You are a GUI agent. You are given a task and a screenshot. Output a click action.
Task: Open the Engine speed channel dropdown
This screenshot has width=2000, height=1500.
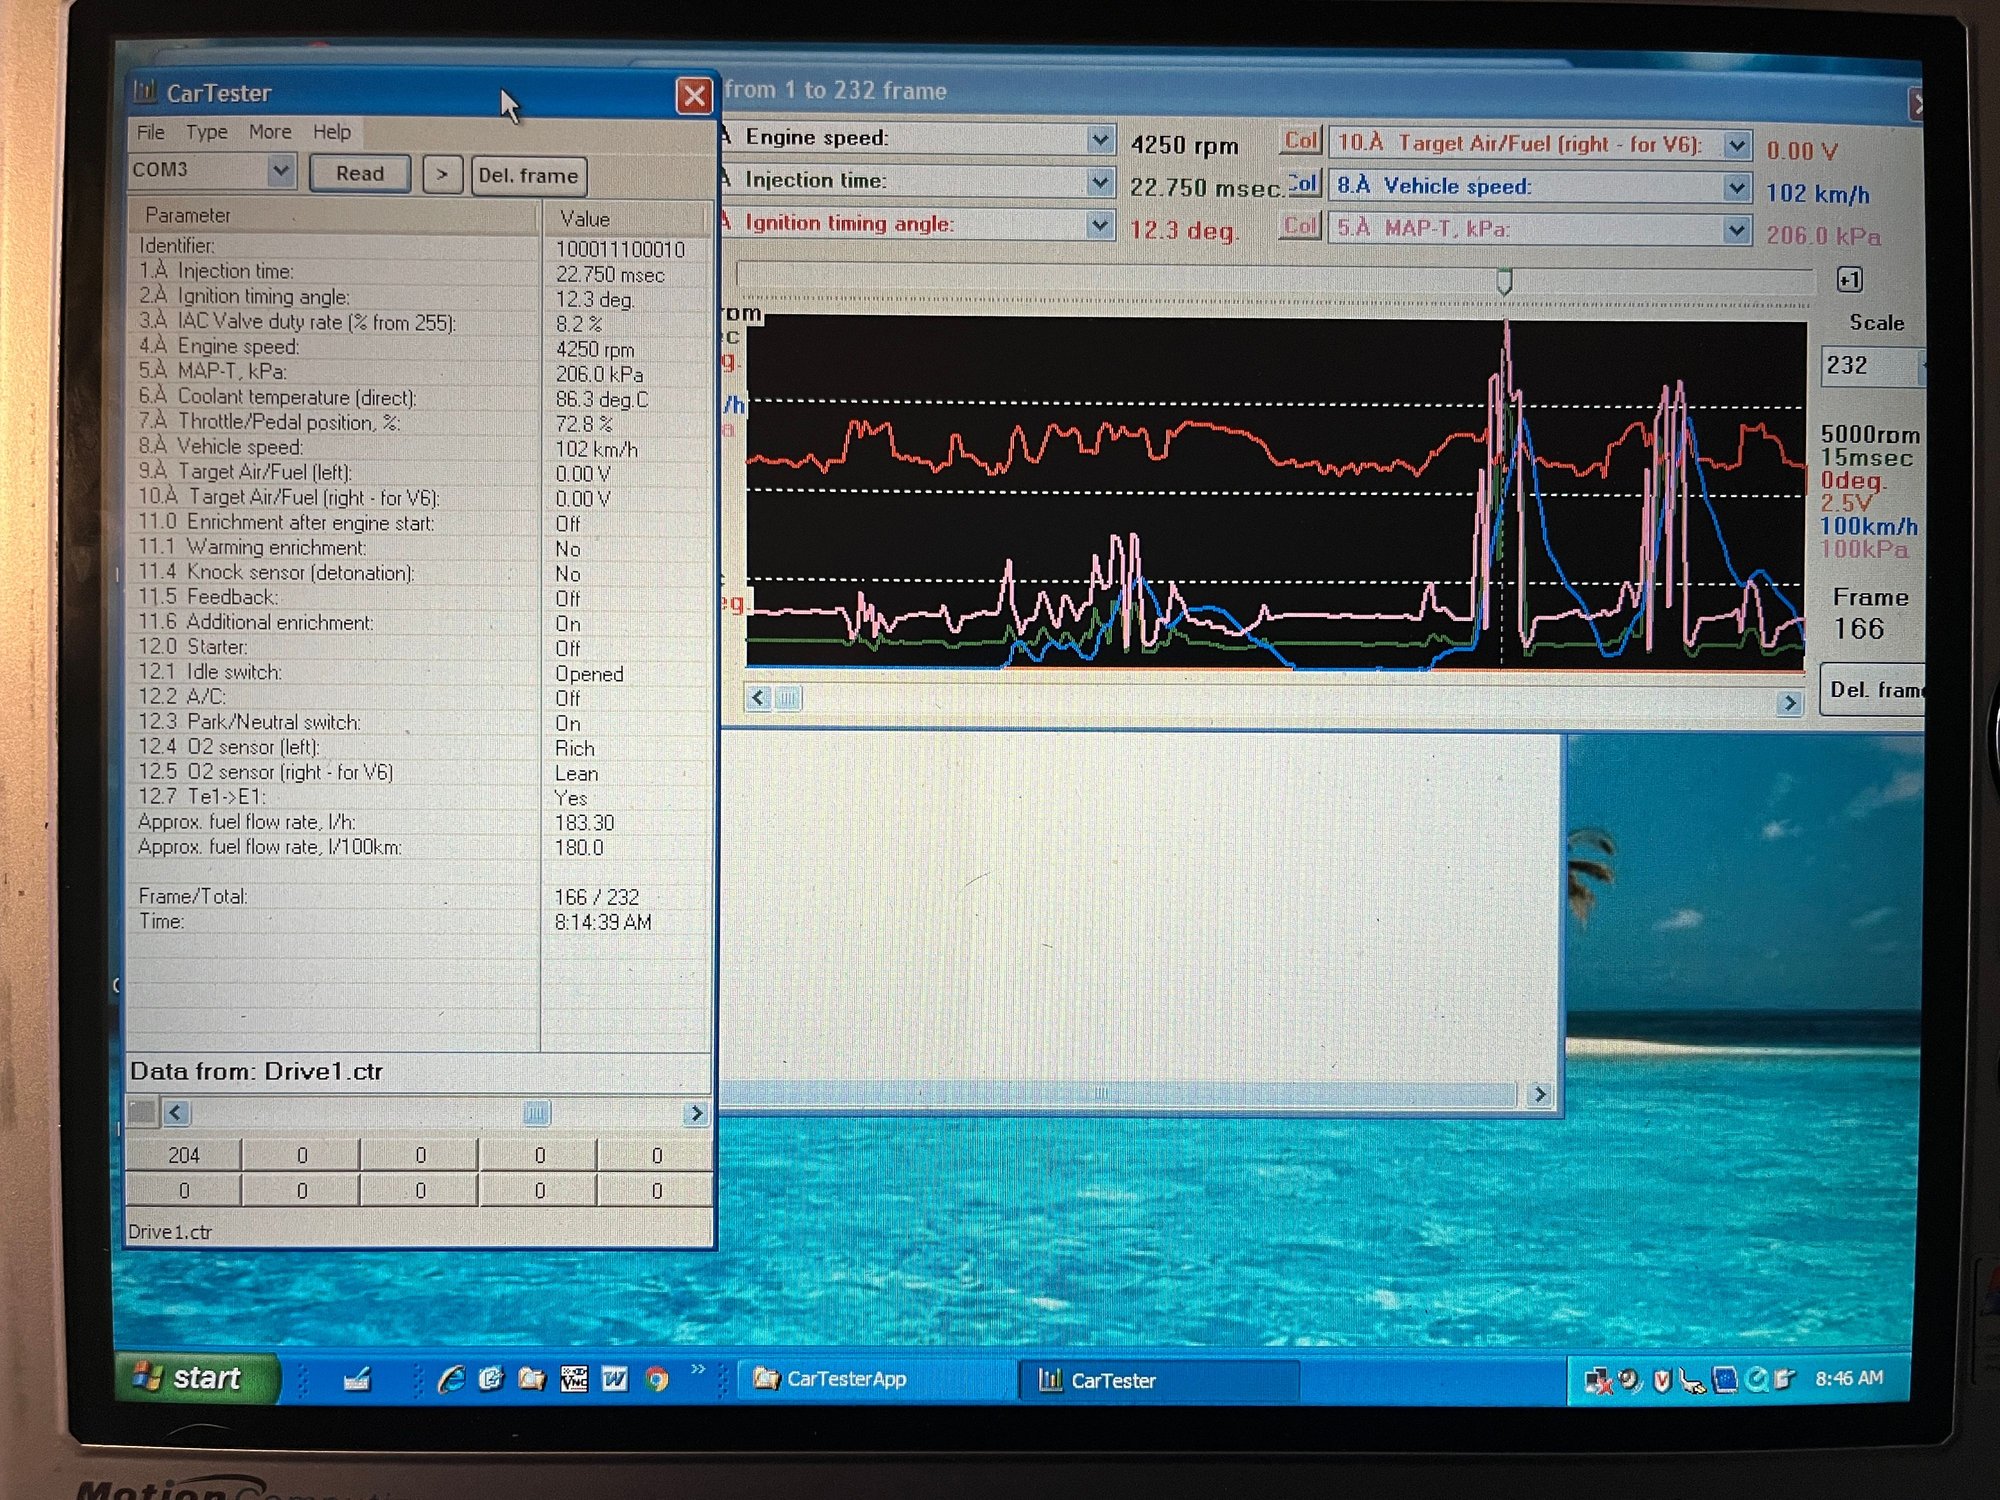1100,139
